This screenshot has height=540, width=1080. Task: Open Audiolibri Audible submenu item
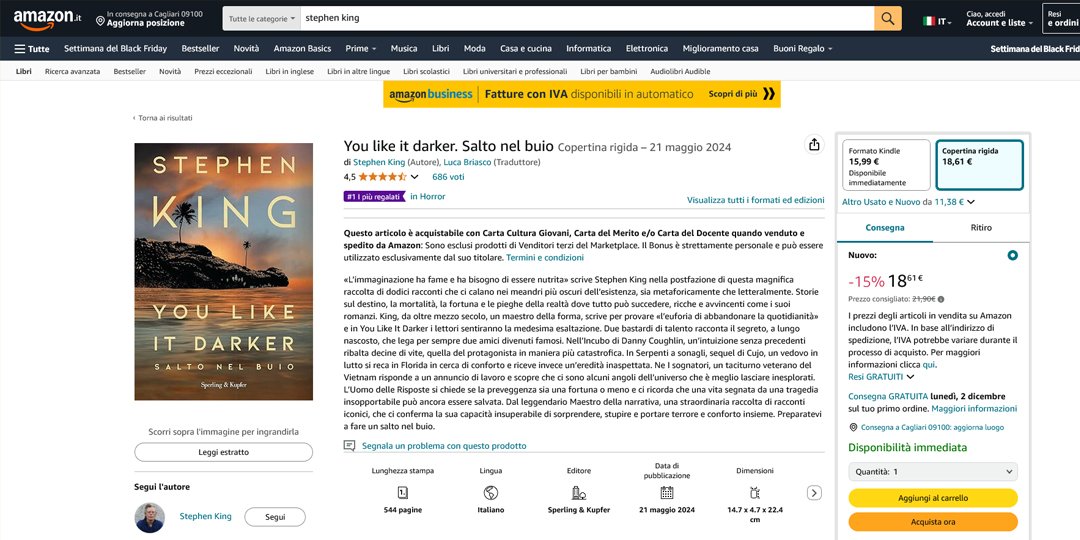[680, 72]
